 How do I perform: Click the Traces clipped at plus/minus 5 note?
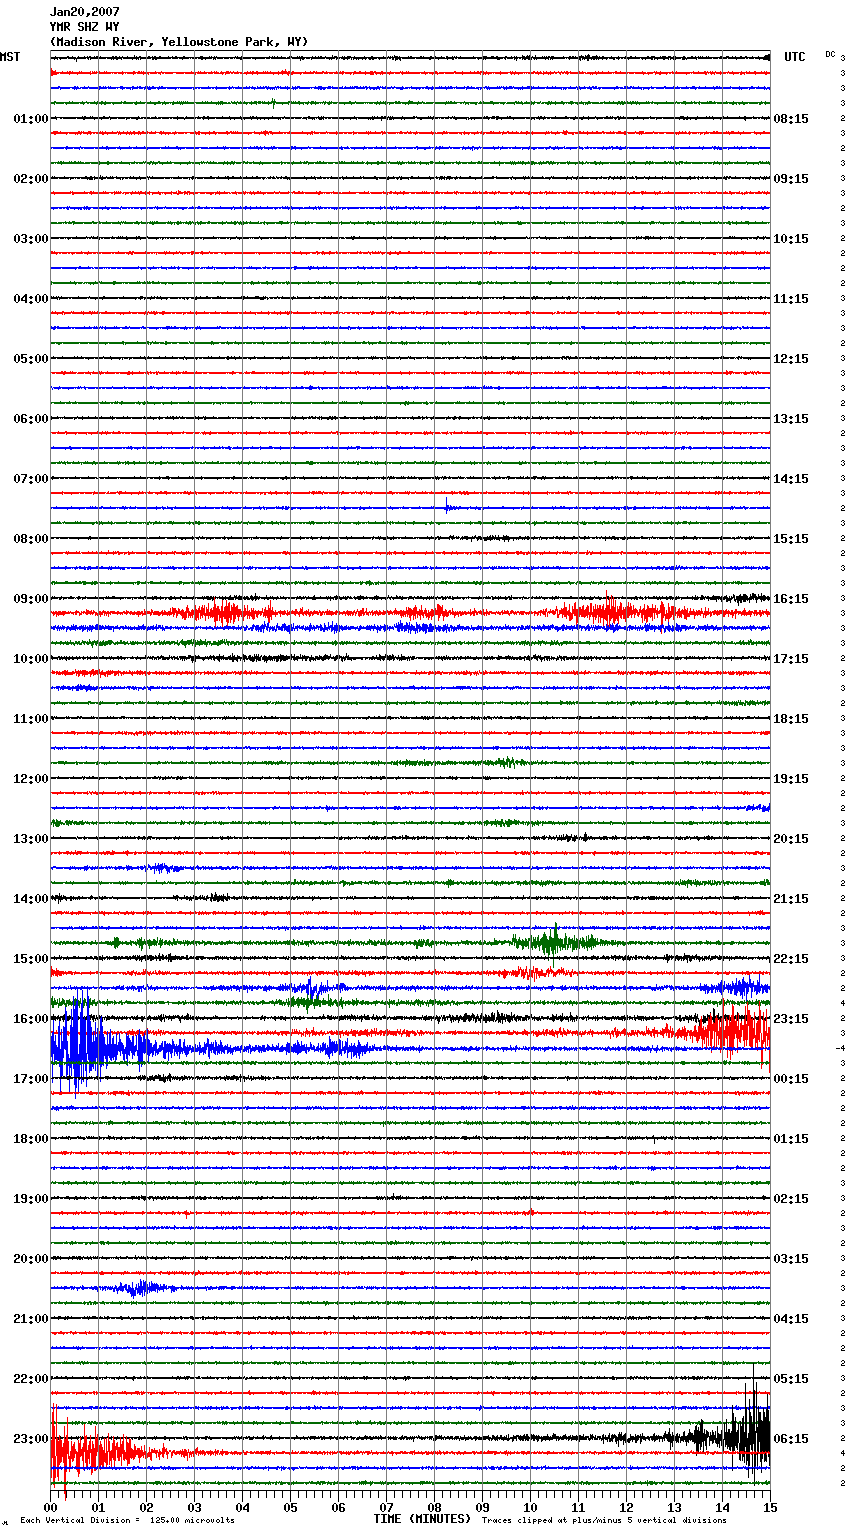click(x=604, y=1521)
